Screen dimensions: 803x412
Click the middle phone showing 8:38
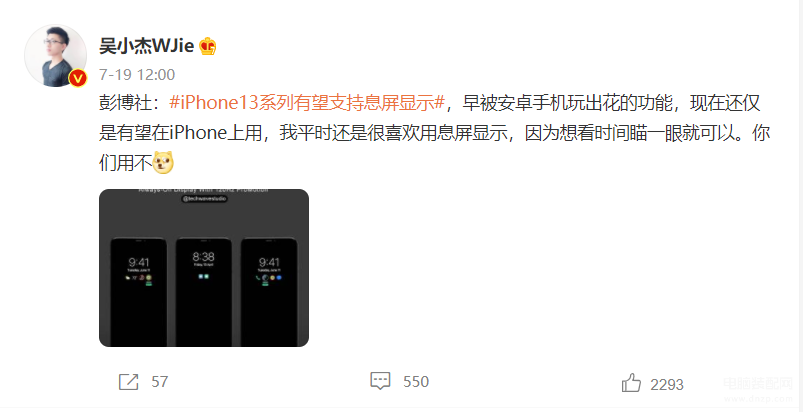pyautogui.click(x=204, y=292)
